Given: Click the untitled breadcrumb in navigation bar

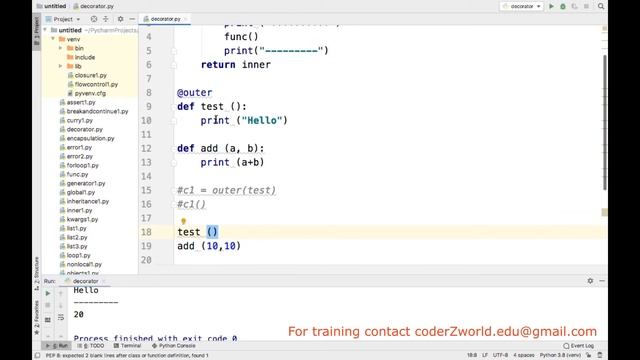Looking at the screenshot, I should tap(51, 6).
